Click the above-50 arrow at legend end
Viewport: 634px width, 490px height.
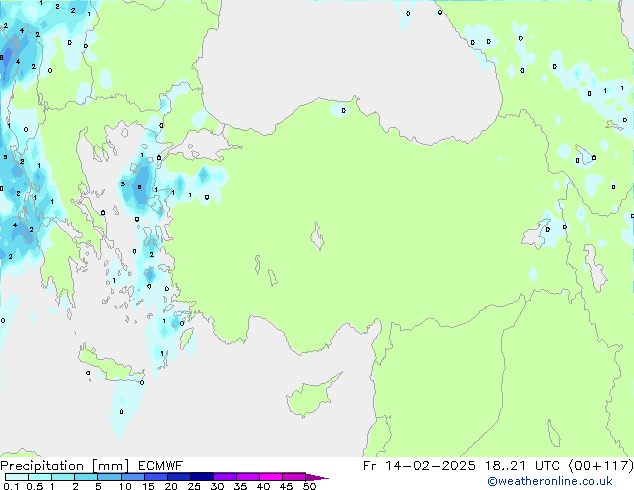pyautogui.click(x=317, y=477)
